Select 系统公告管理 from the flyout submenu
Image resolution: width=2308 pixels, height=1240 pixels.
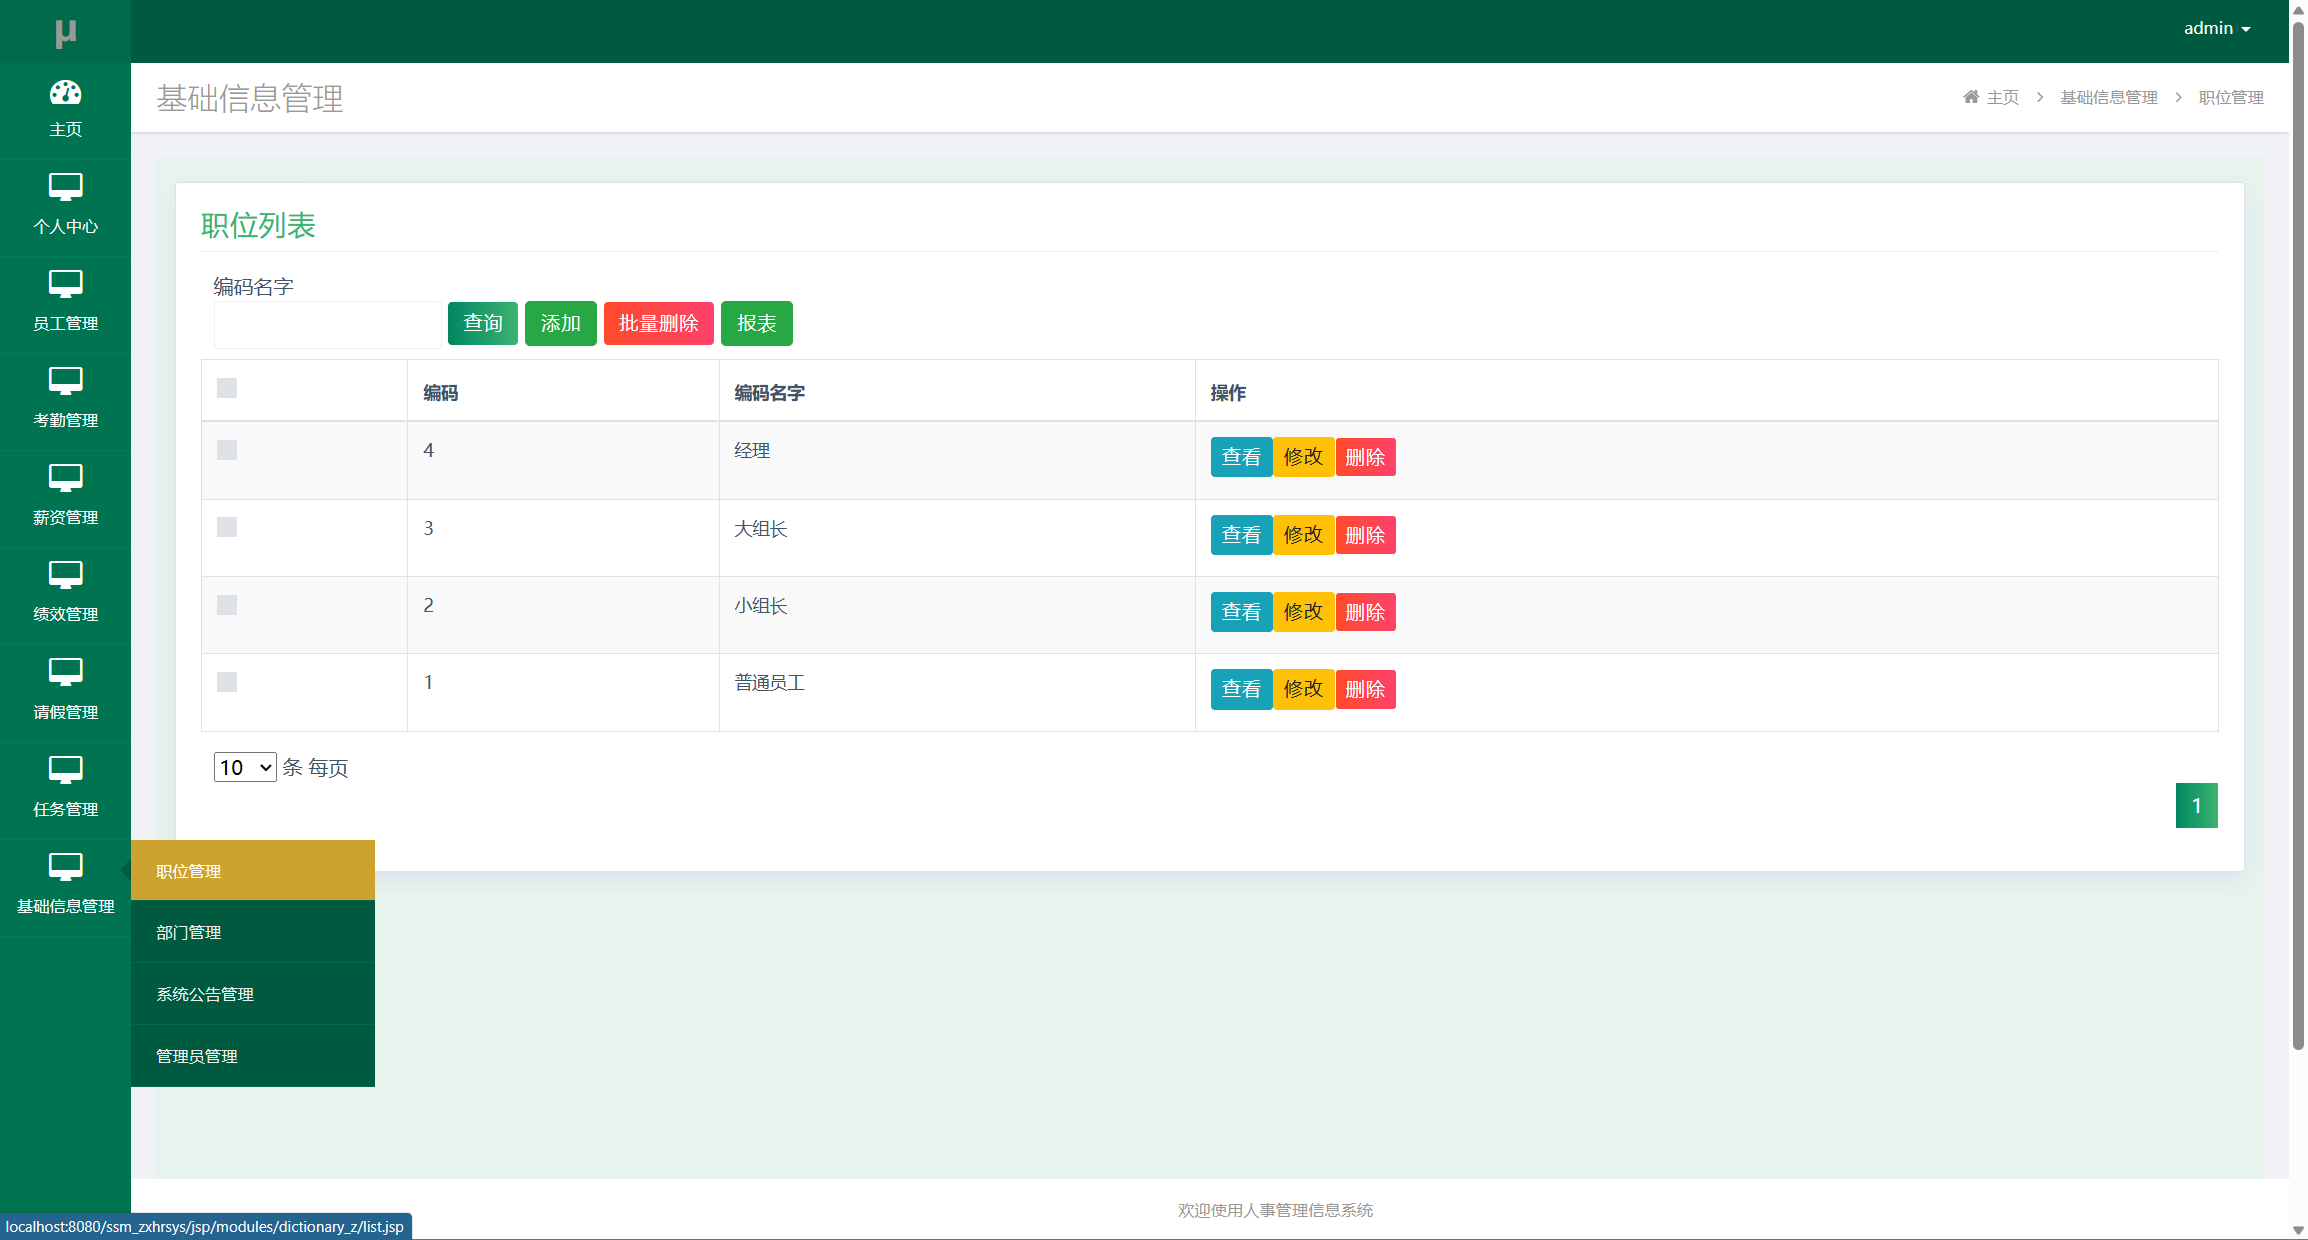pos(205,994)
